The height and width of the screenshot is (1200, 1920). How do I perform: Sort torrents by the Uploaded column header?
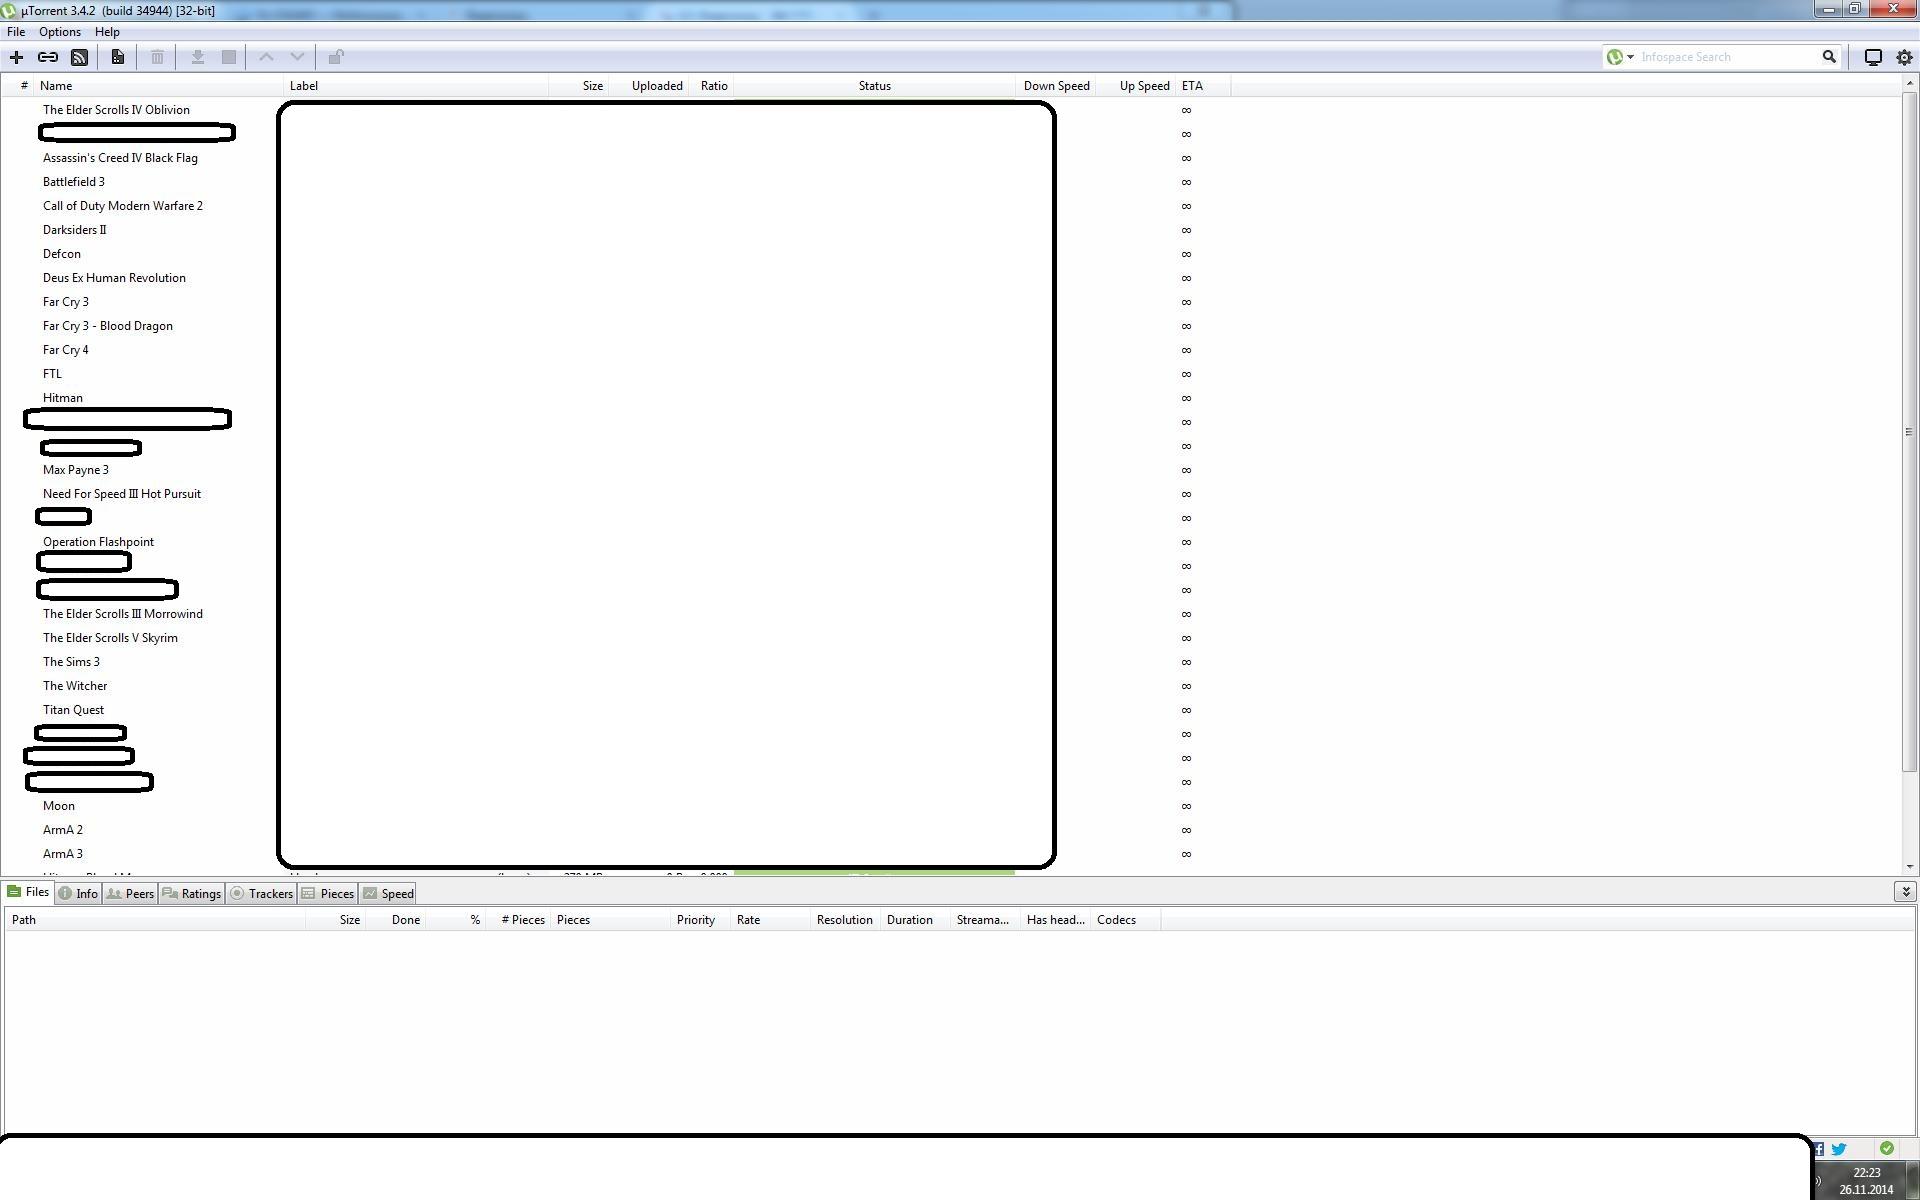[649, 86]
